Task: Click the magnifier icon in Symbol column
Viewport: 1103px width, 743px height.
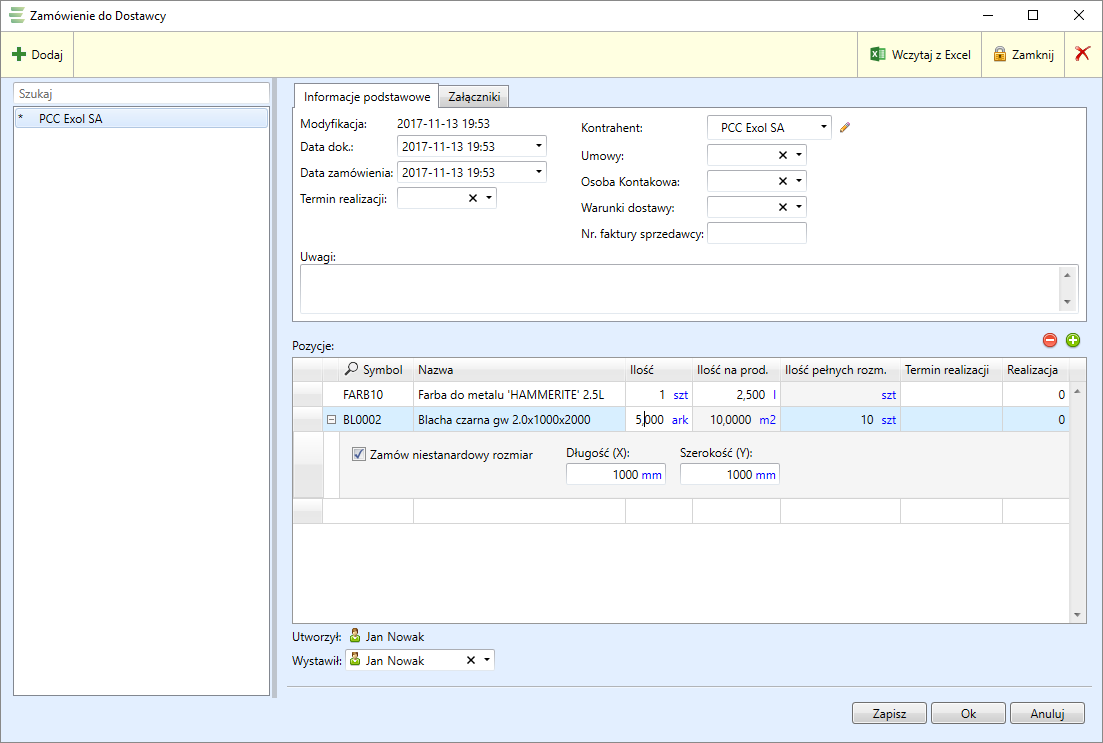Action: click(351, 370)
